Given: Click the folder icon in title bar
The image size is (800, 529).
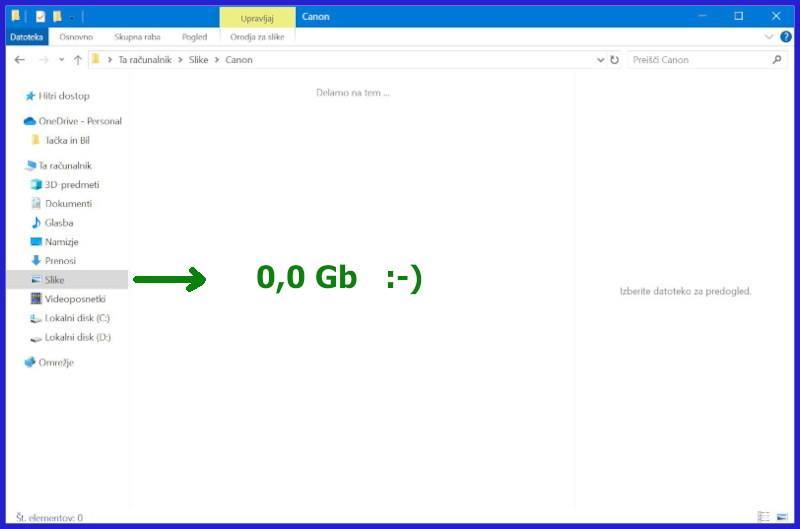Looking at the screenshot, I should (16, 16).
